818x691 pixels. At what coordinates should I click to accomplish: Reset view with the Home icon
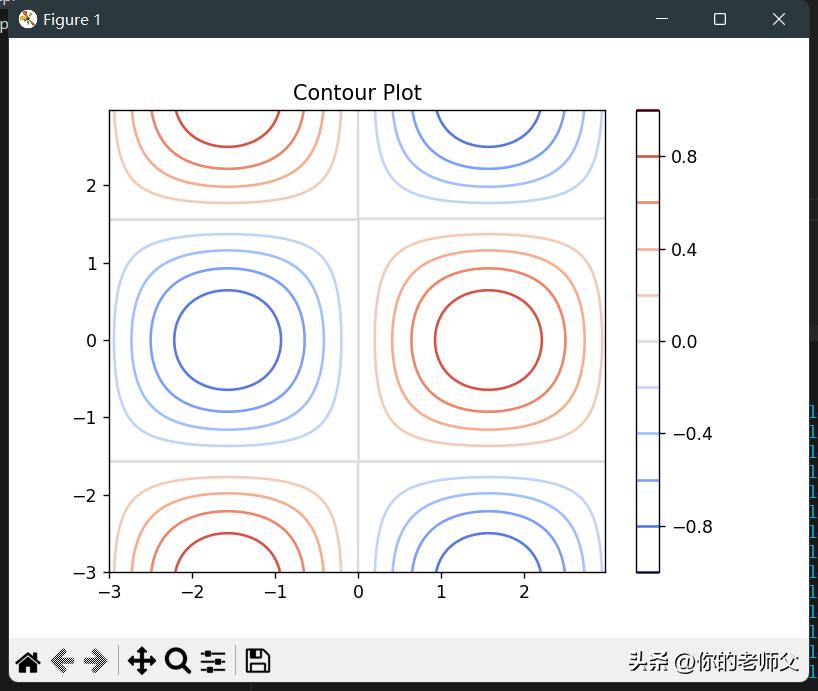(x=27, y=660)
